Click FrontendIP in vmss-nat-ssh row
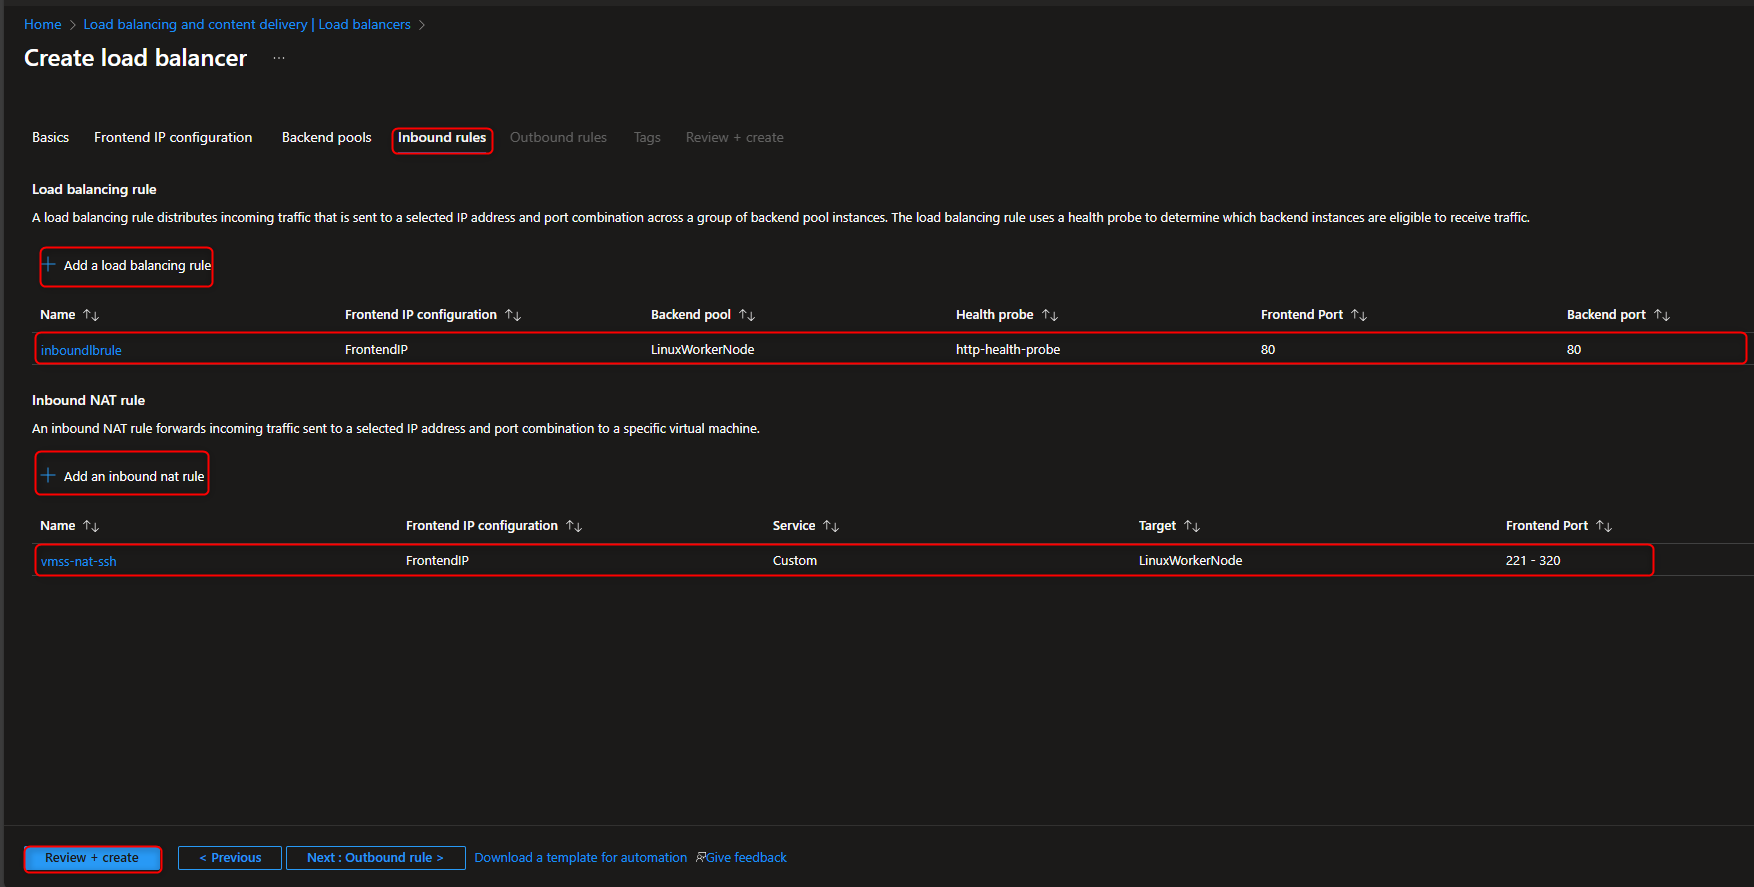Image resolution: width=1754 pixels, height=887 pixels. (437, 560)
